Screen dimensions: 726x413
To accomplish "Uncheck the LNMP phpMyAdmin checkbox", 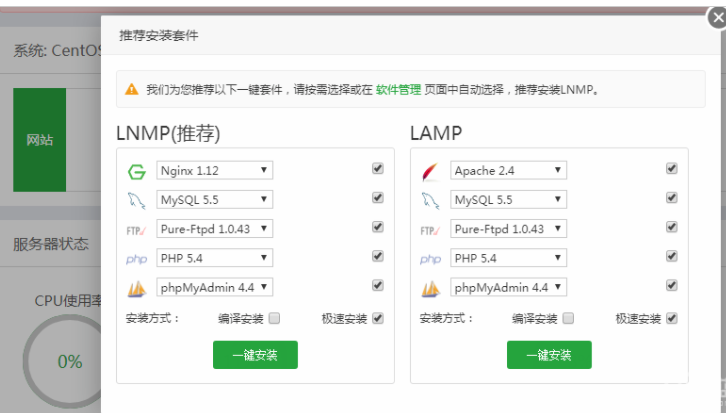I will pos(378,285).
